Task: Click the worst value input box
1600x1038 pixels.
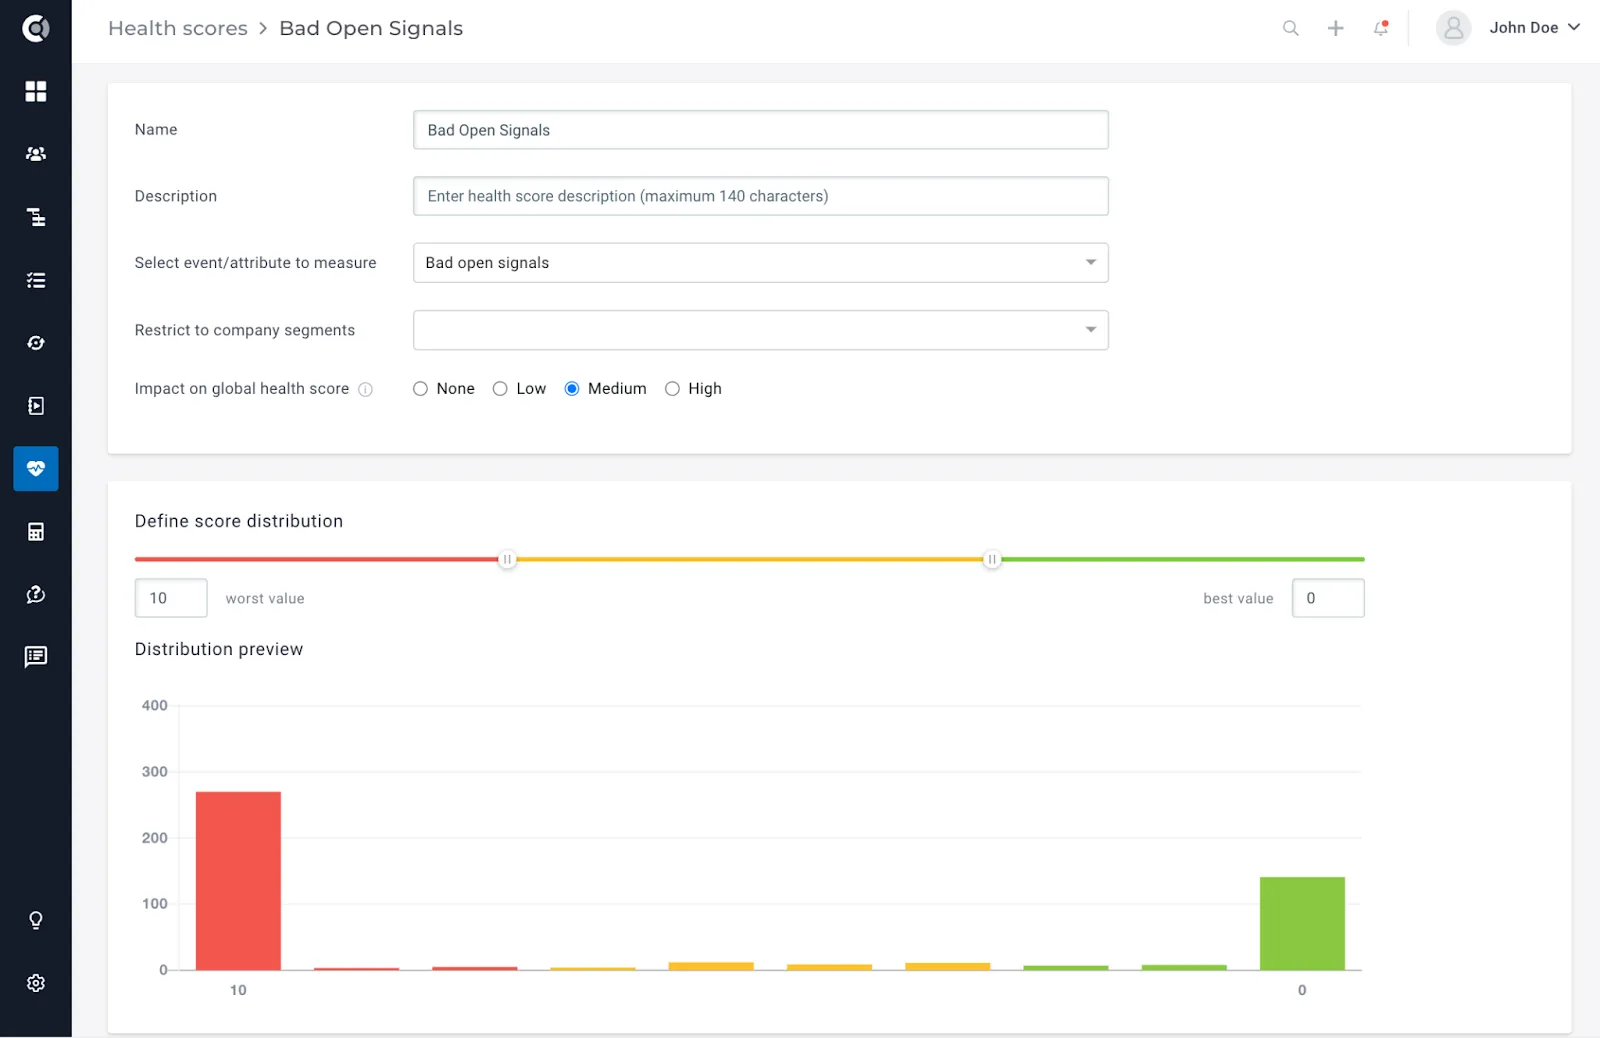Action: 171,598
